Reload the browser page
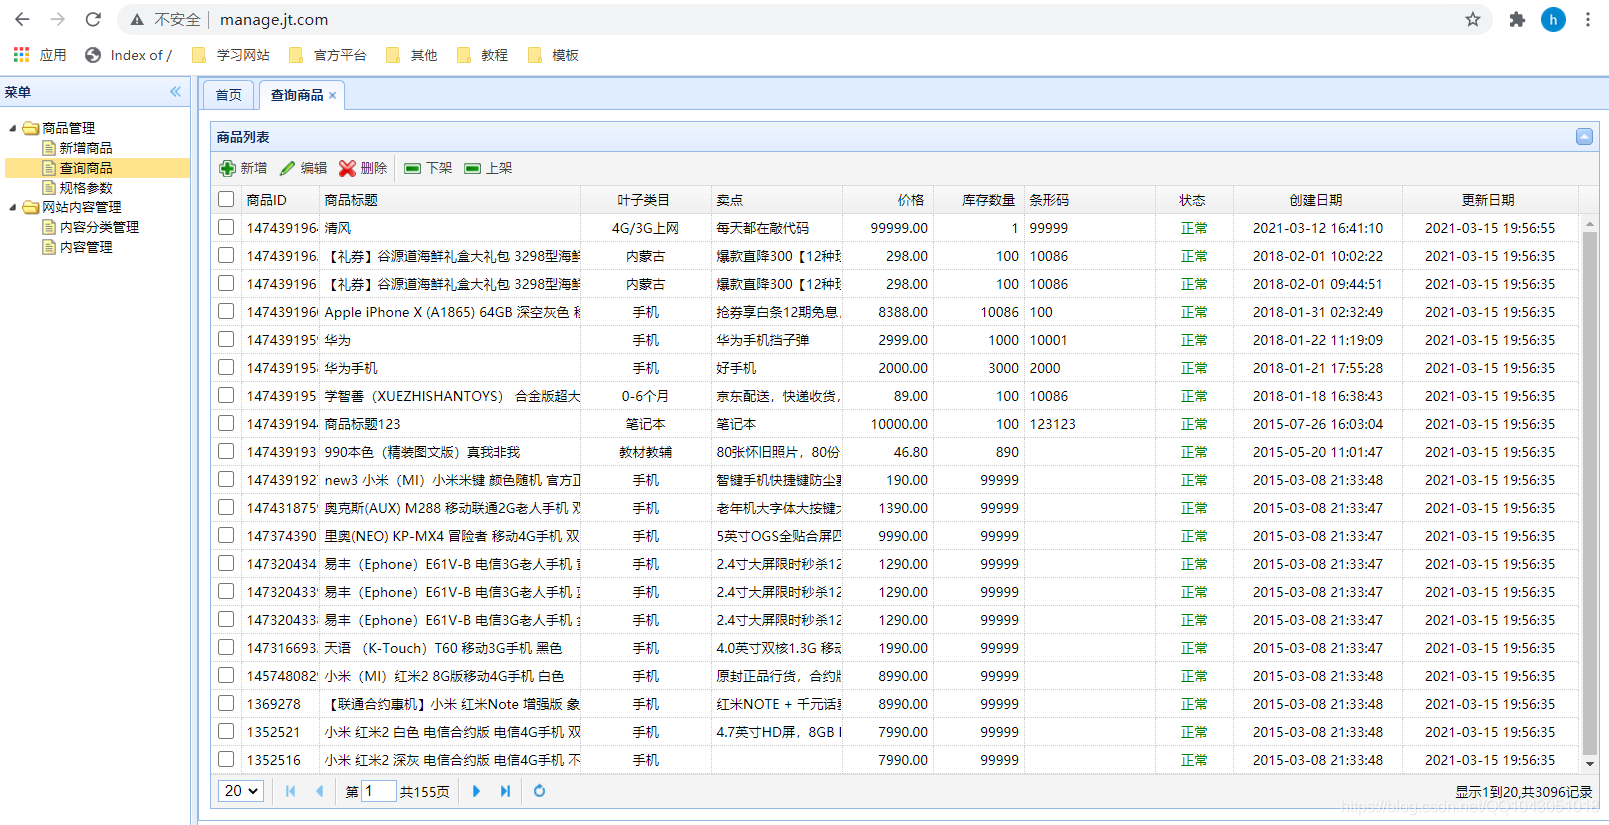 click(93, 19)
